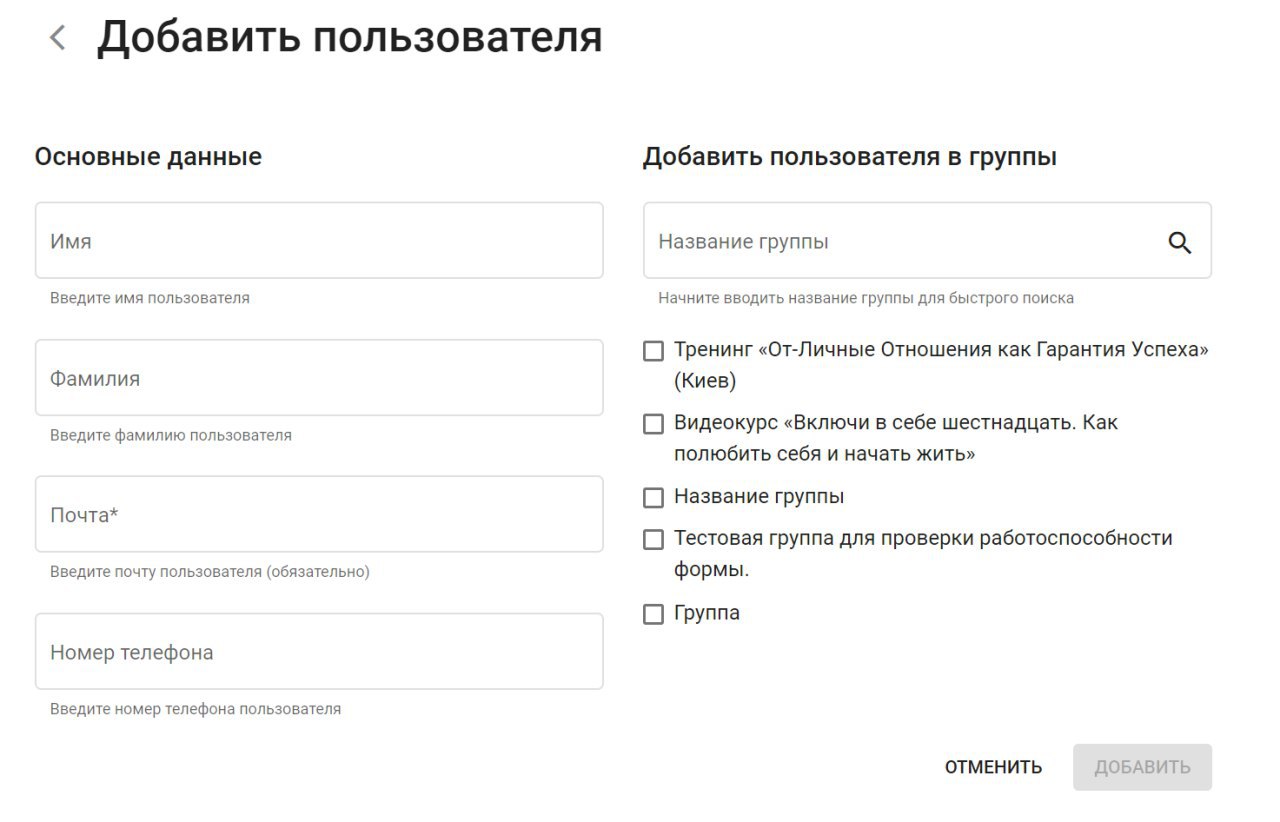Click into the Фамилия field

pyautogui.click(x=319, y=378)
